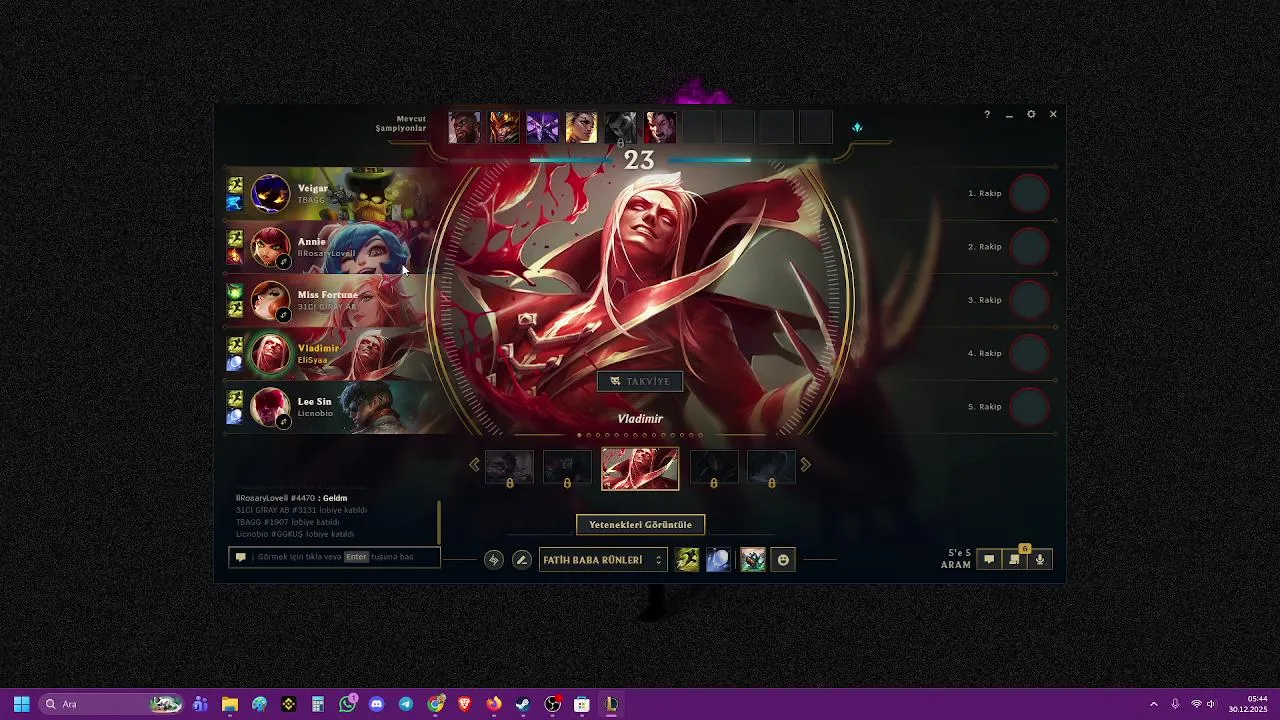Pick the first bench champion portrait
The height and width of the screenshot is (720, 1280).
tap(464, 127)
